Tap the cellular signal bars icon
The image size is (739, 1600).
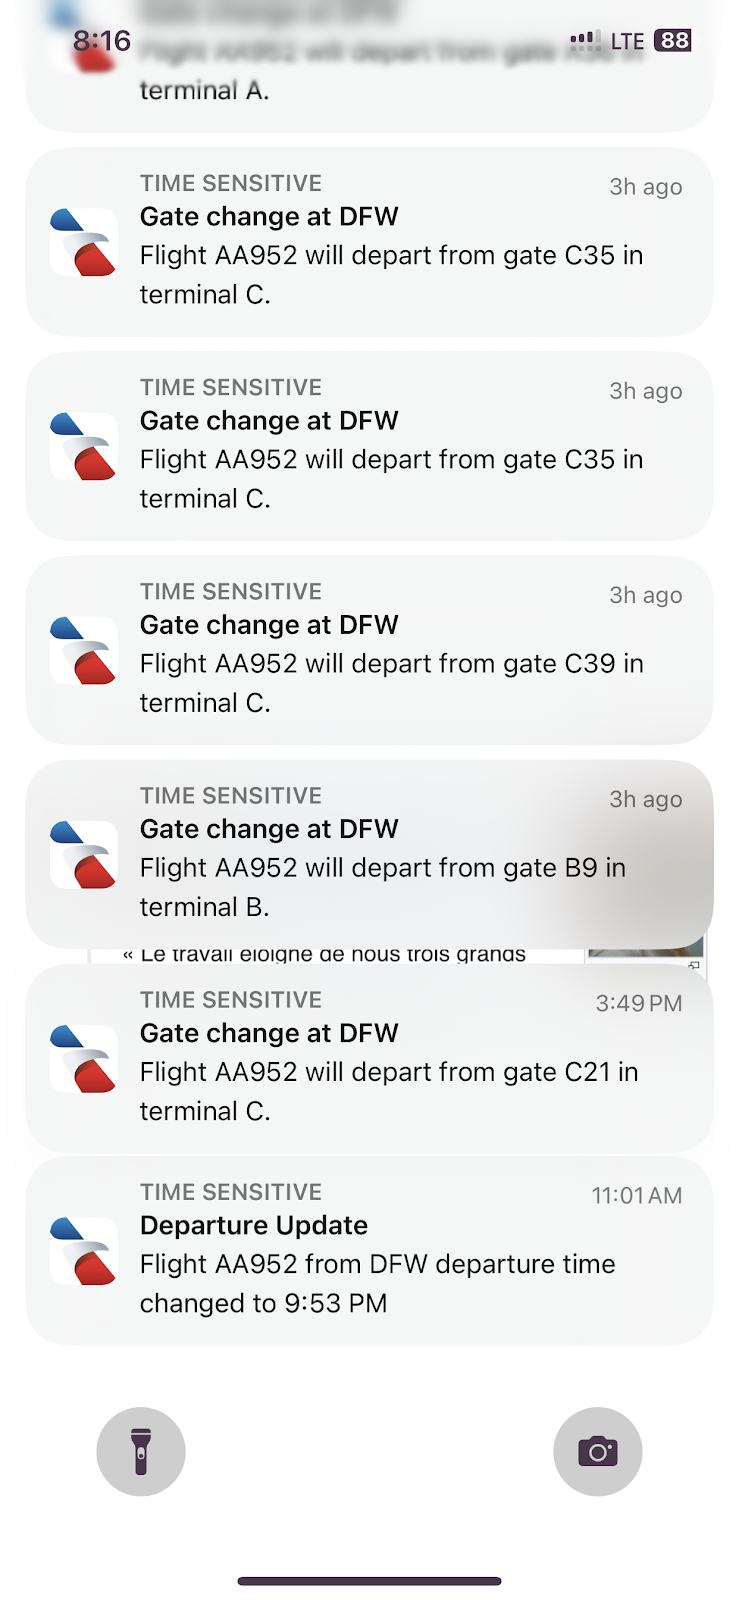click(586, 40)
